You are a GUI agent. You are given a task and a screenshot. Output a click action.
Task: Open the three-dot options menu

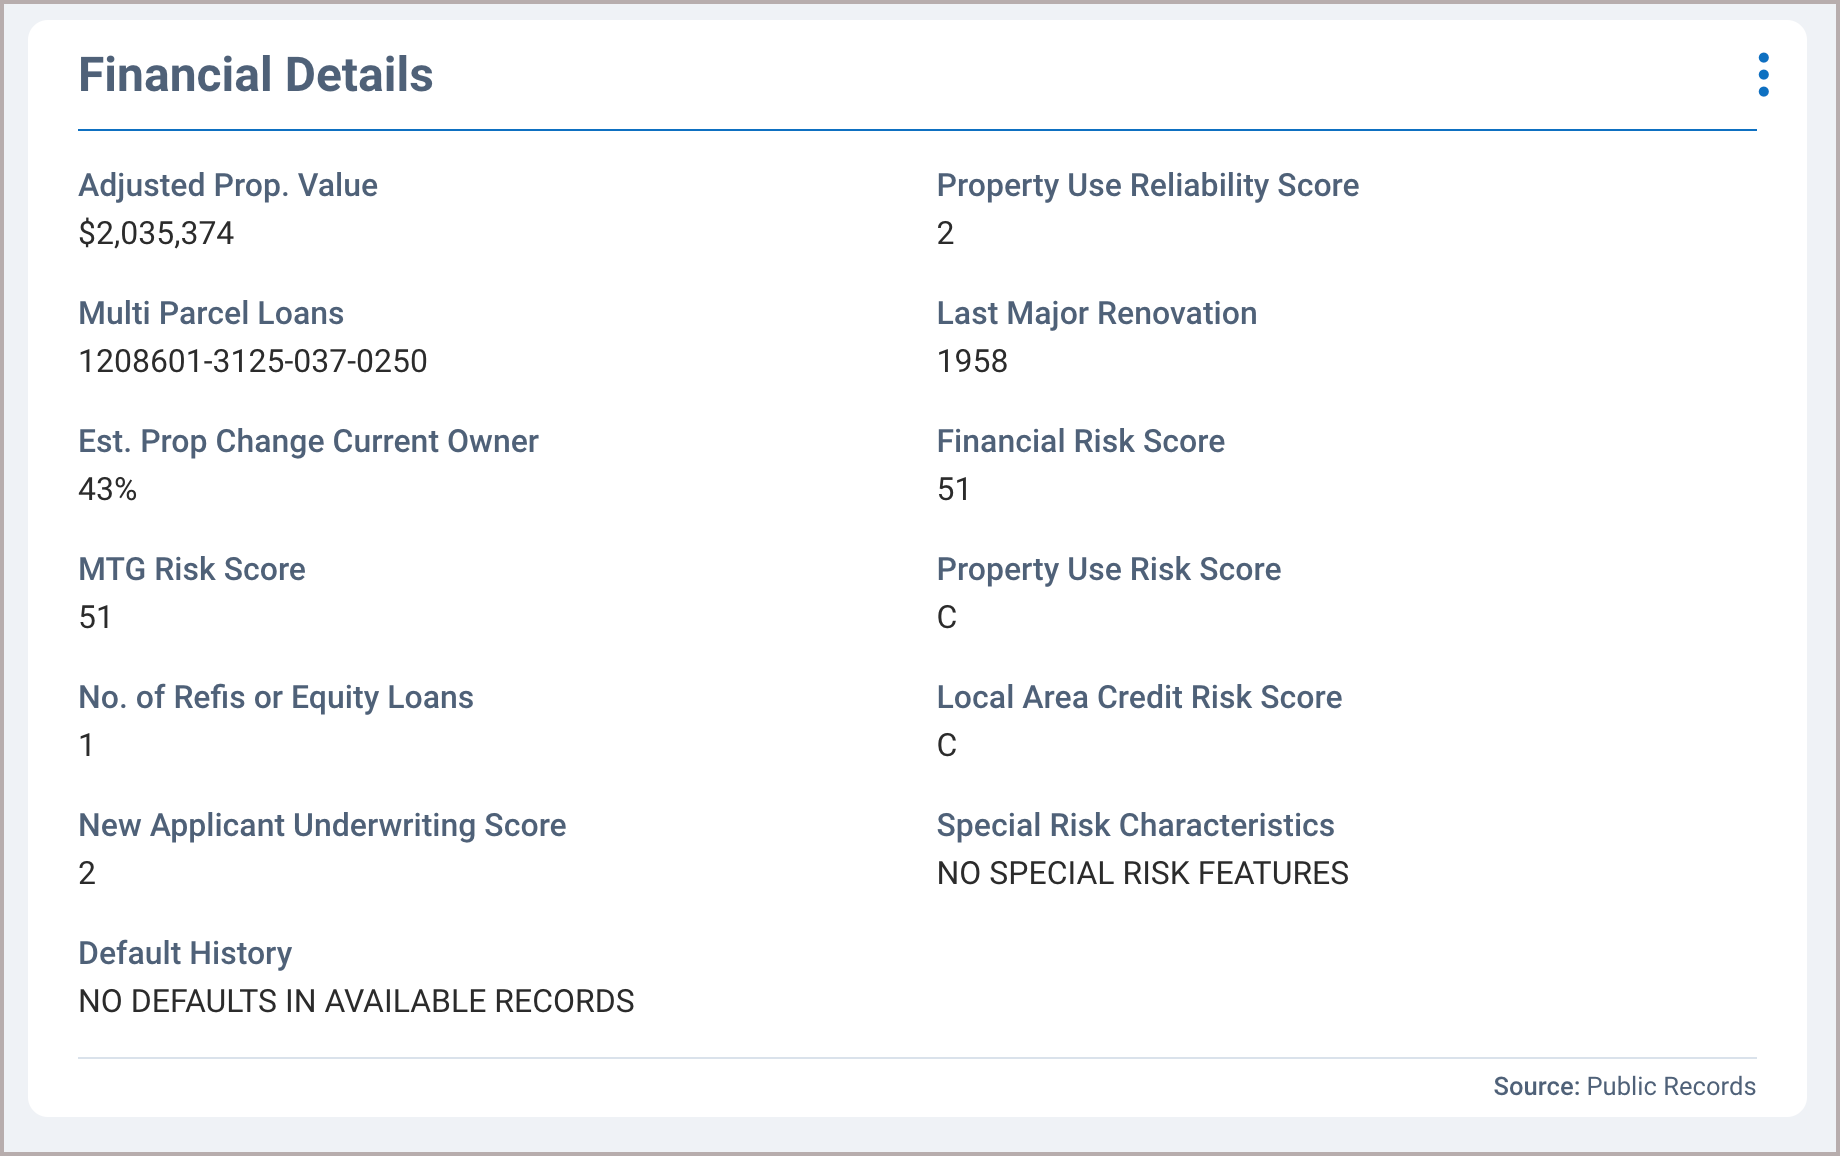coord(1763,75)
